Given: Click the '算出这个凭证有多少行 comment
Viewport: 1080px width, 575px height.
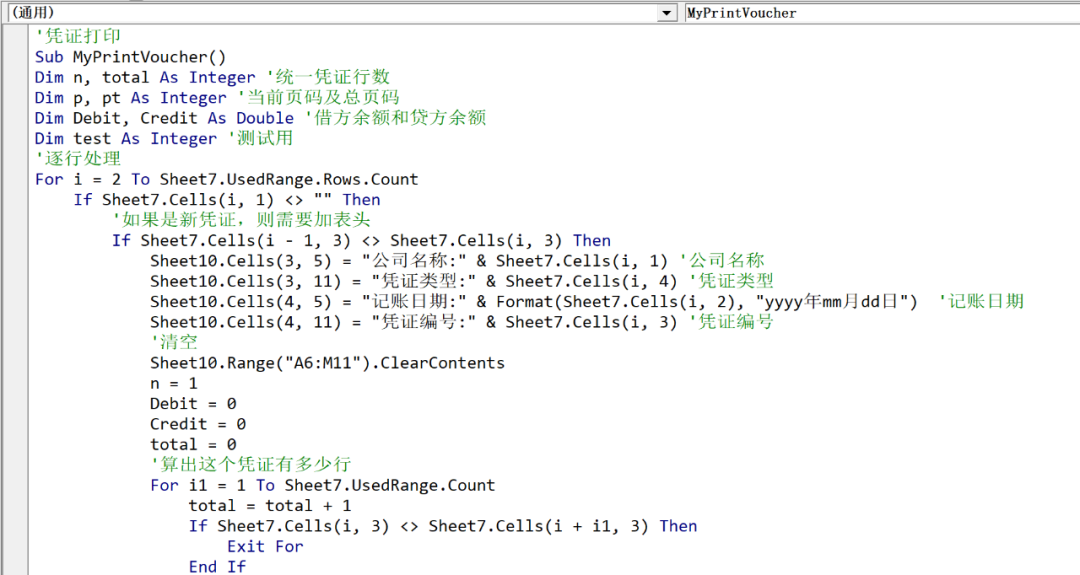Looking at the screenshot, I should coord(251,465).
